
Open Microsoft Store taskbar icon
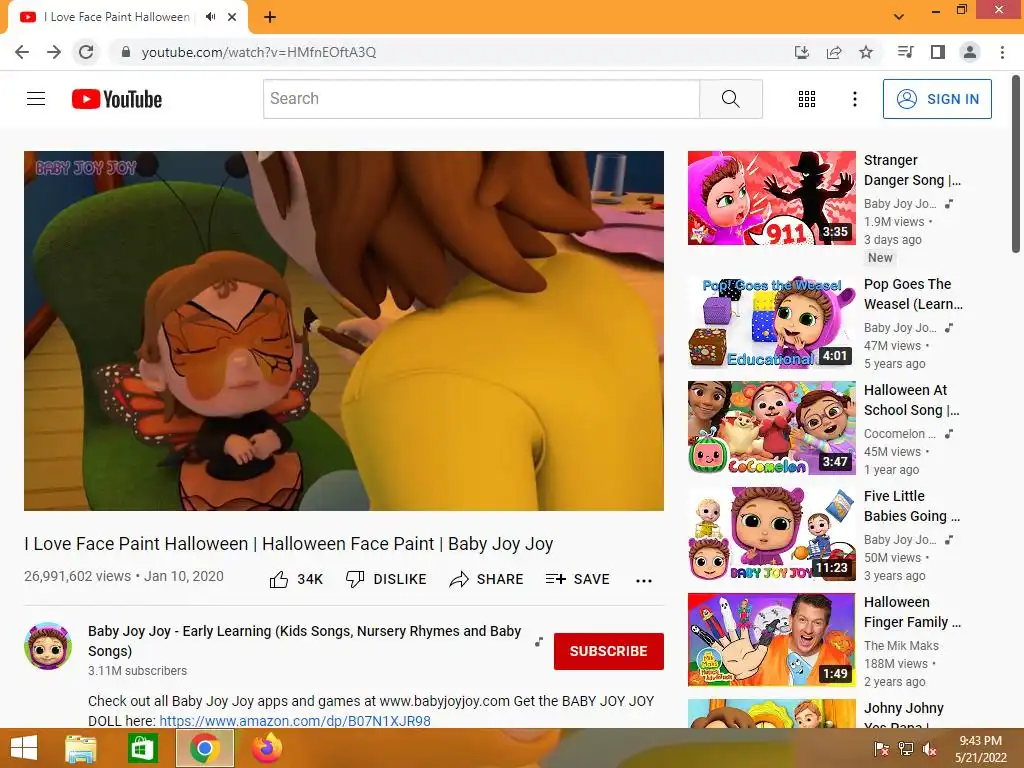coord(142,748)
